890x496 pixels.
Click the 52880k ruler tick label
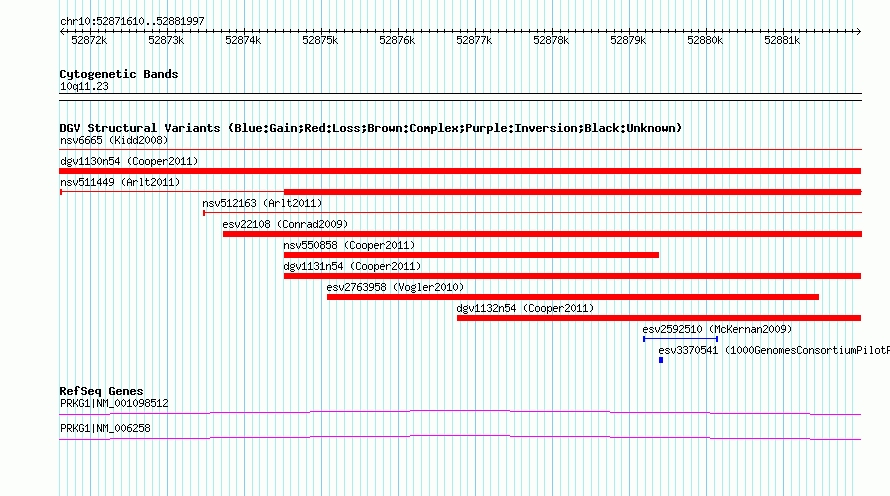click(705, 40)
